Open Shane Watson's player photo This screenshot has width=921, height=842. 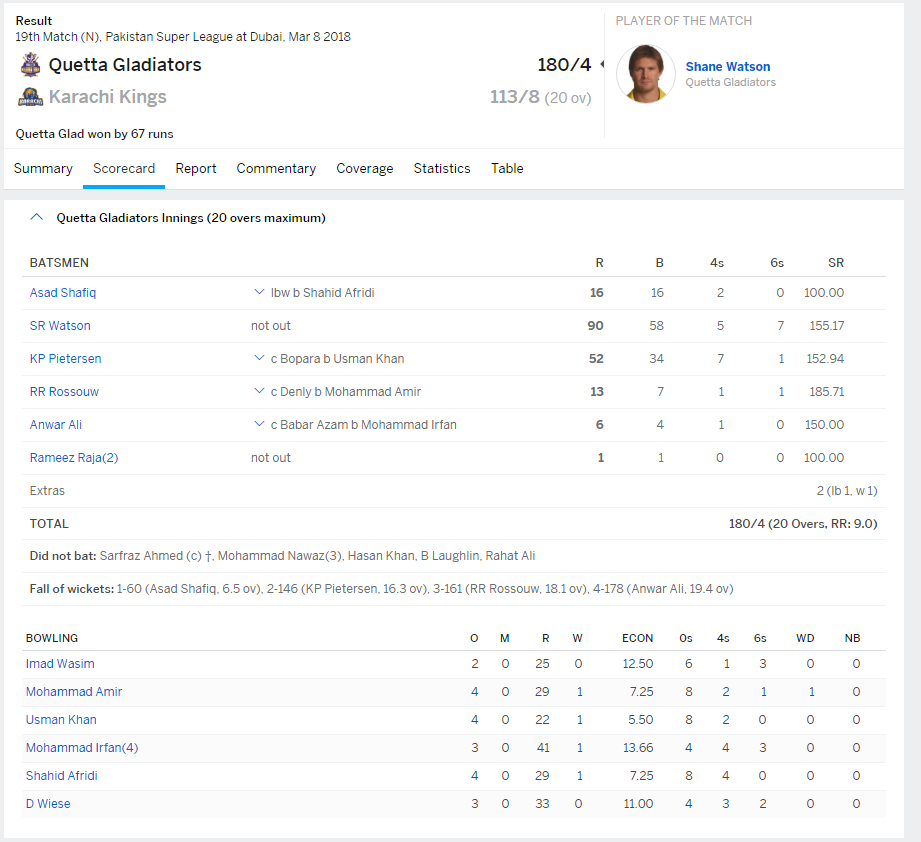tap(645, 74)
